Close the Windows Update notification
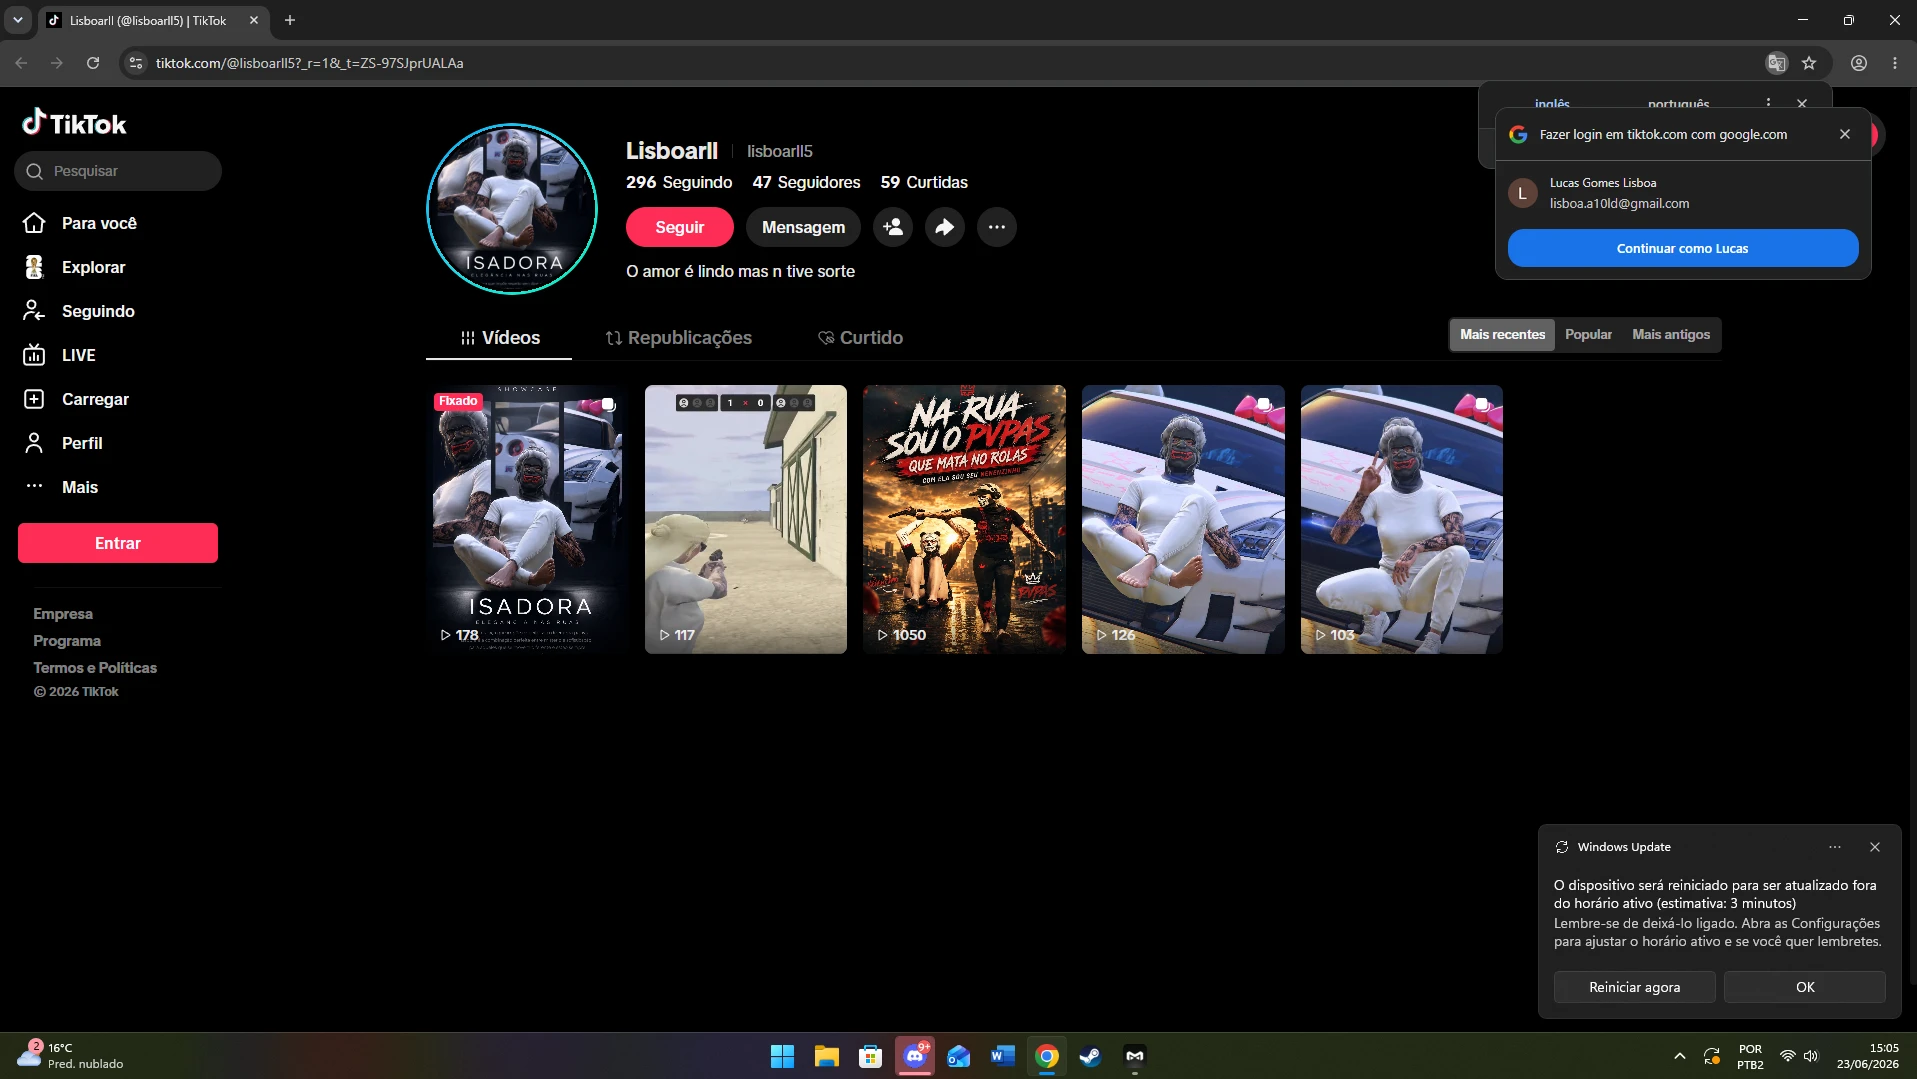Screen dimensions: 1917x1079 pos(1875,847)
